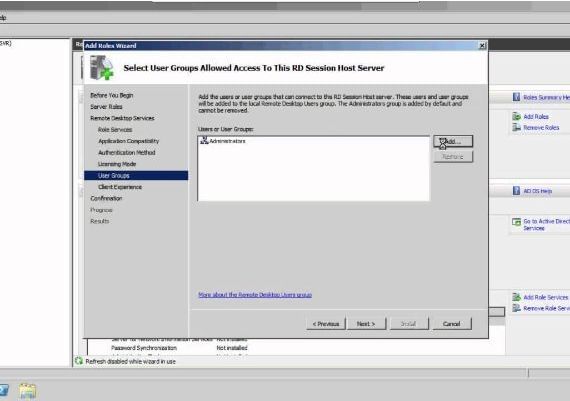
Task: Open Go to Active Directory Services link
Action: pos(546,225)
